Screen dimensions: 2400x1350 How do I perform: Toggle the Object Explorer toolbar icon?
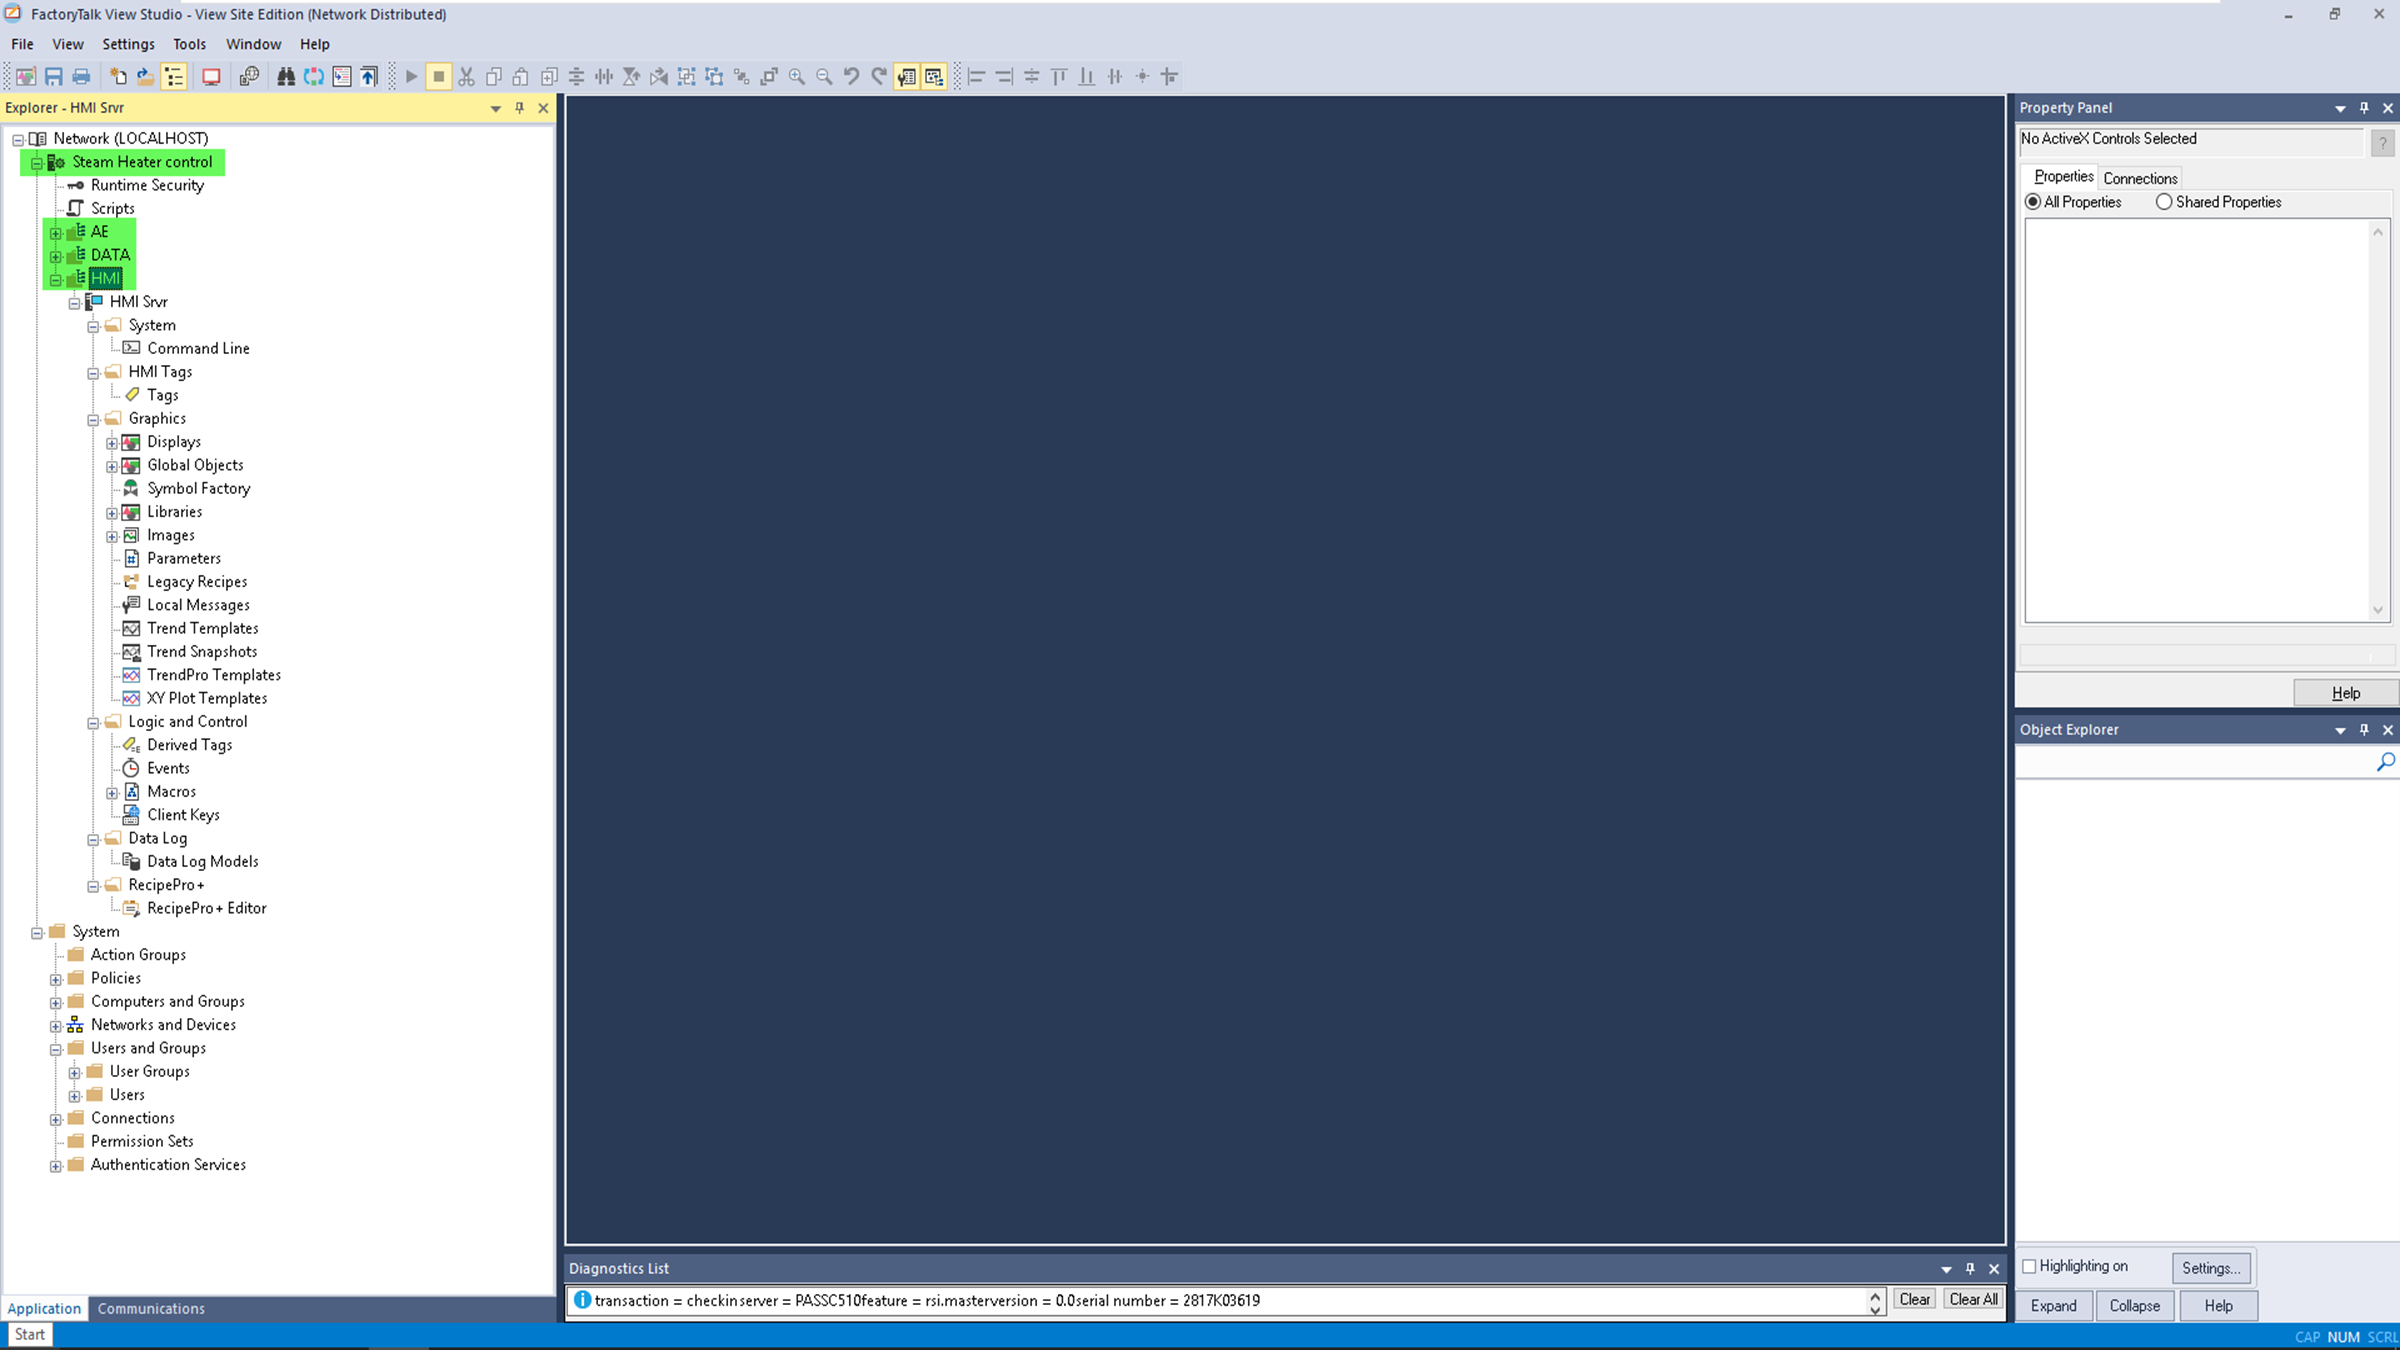tap(934, 77)
